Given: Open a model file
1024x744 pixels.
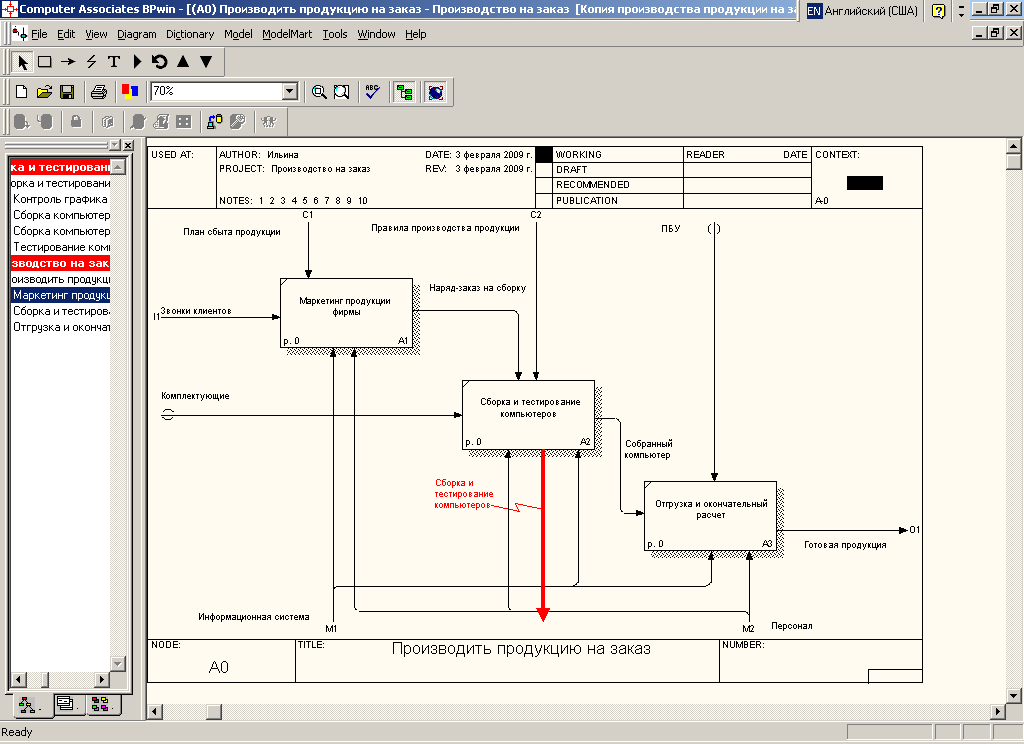Looking at the screenshot, I should [x=44, y=92].
